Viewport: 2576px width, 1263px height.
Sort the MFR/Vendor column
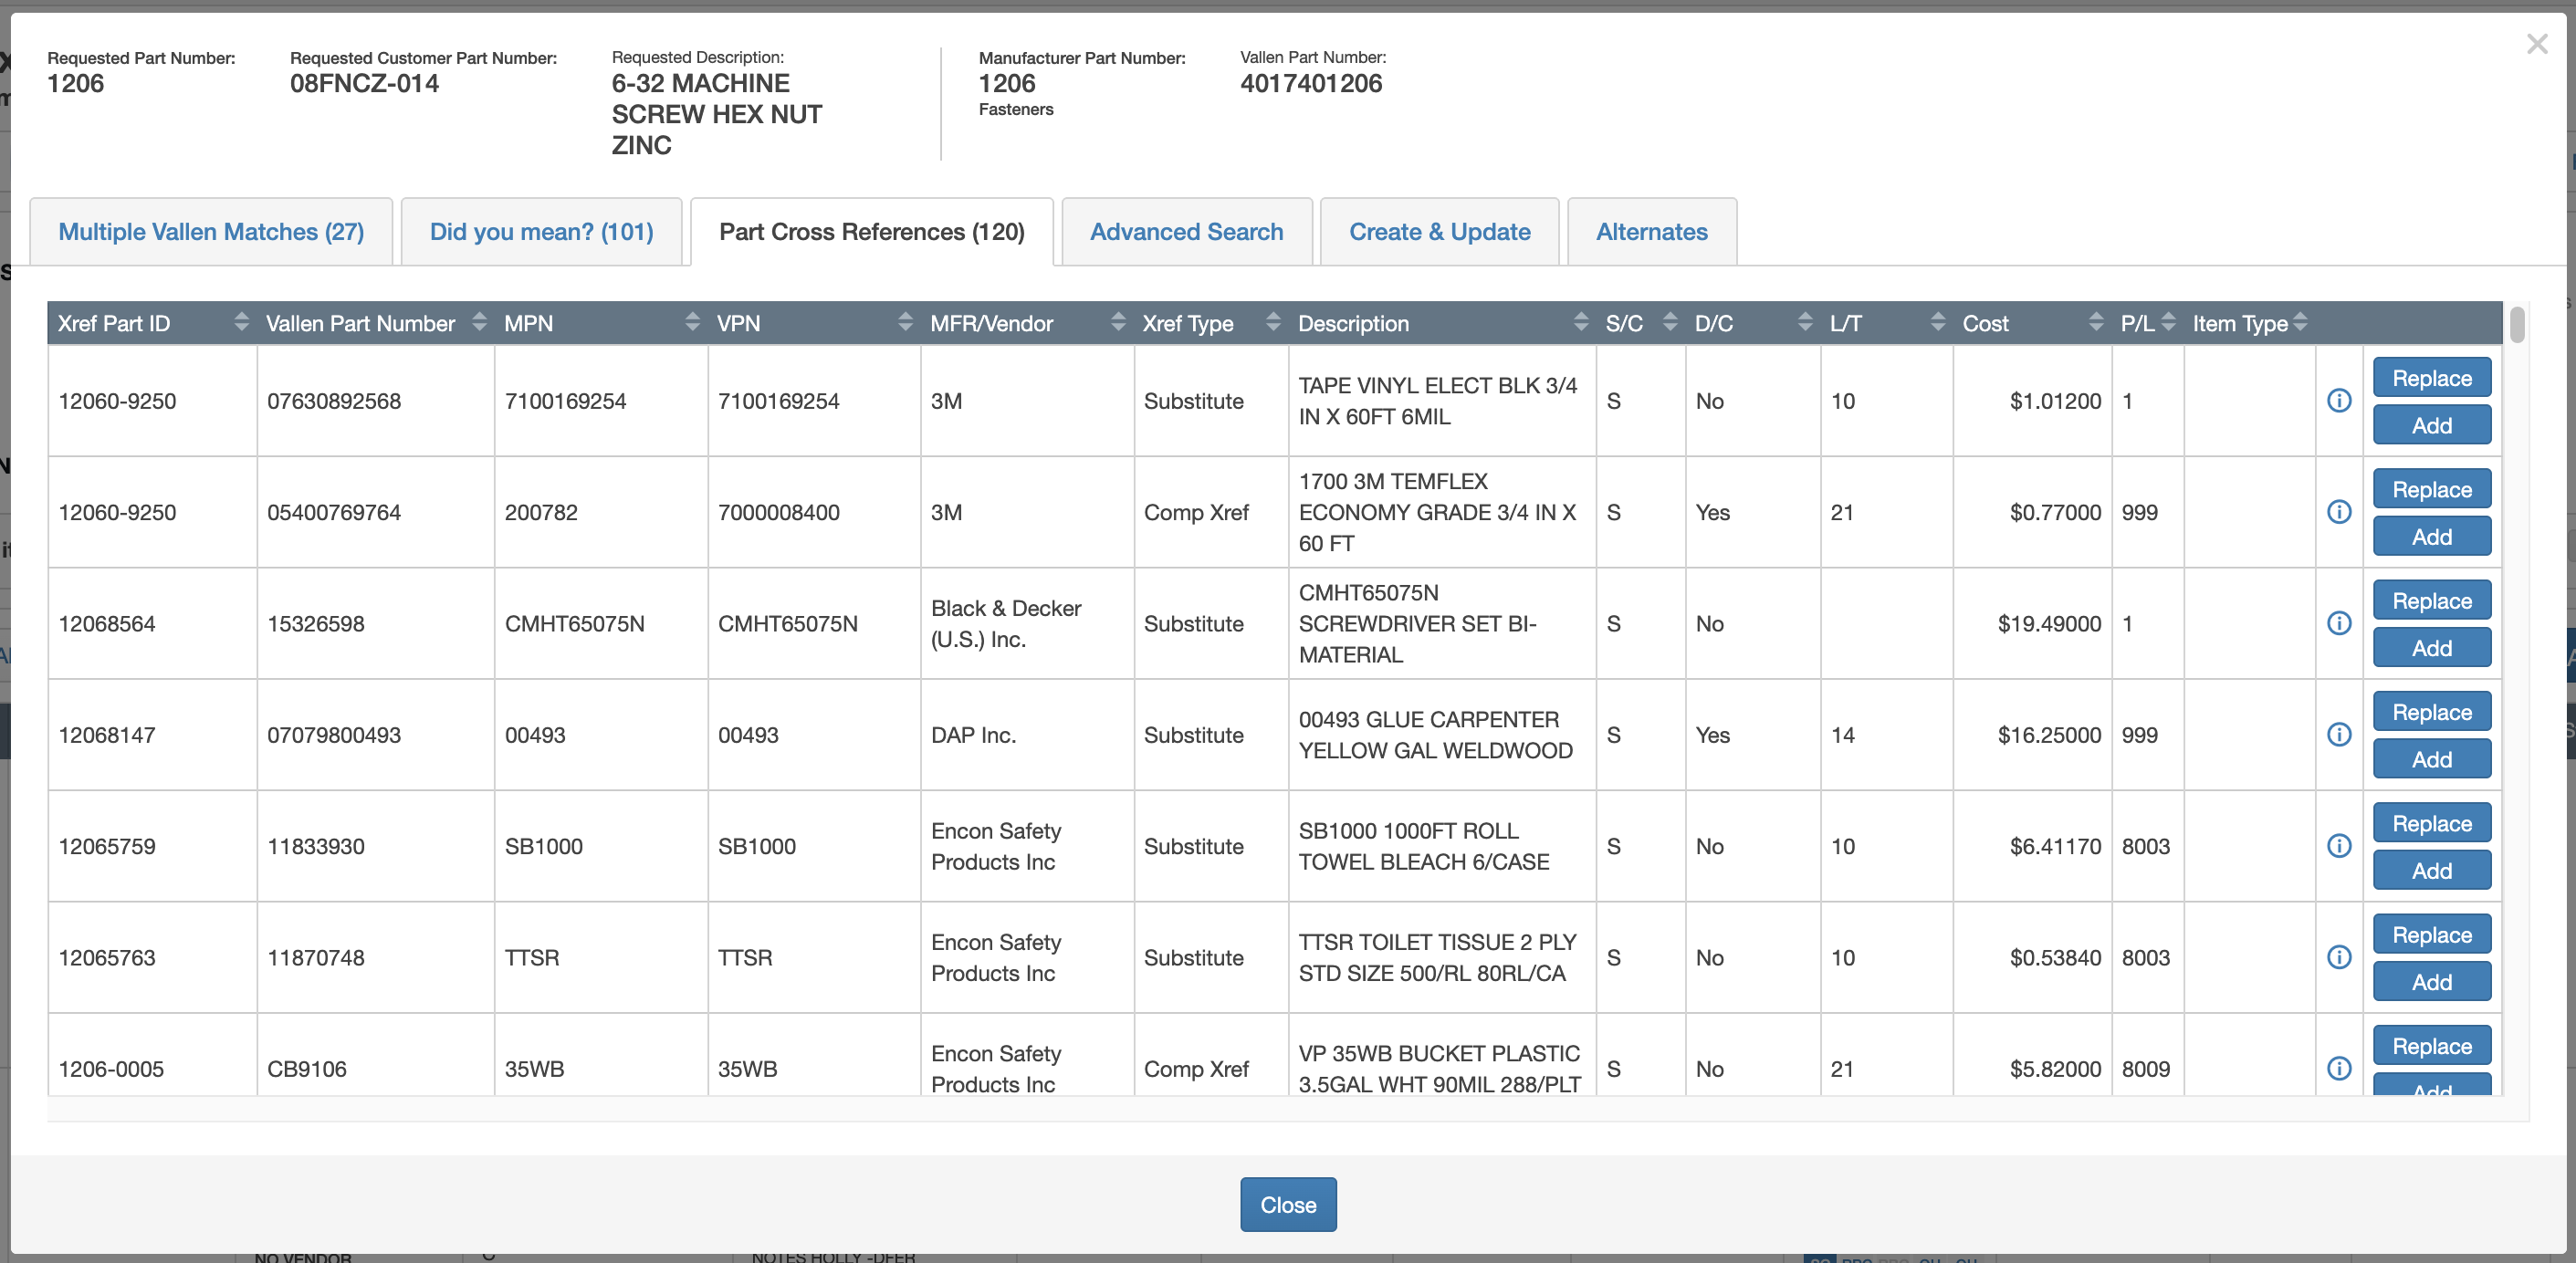pyautogui.click(x=1117, y=322)
